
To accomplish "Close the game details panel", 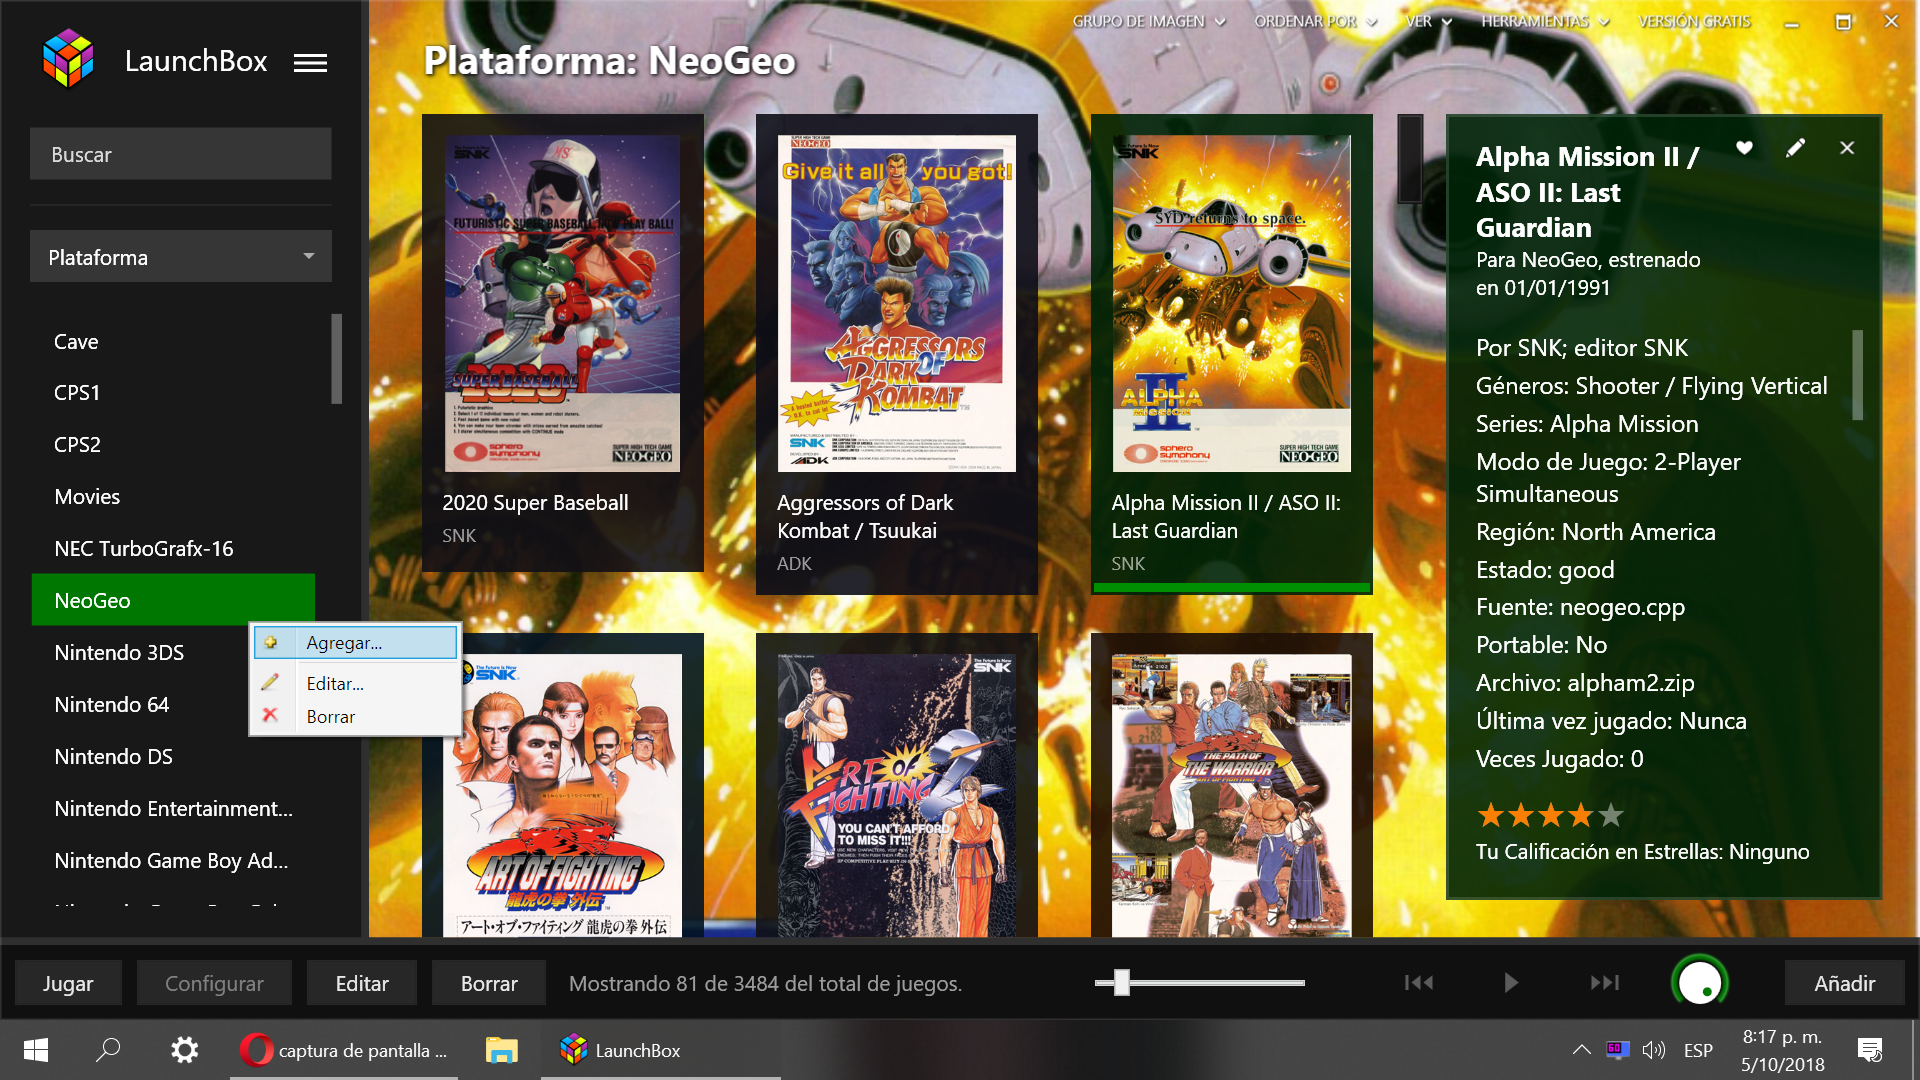I will [1847, 148].
